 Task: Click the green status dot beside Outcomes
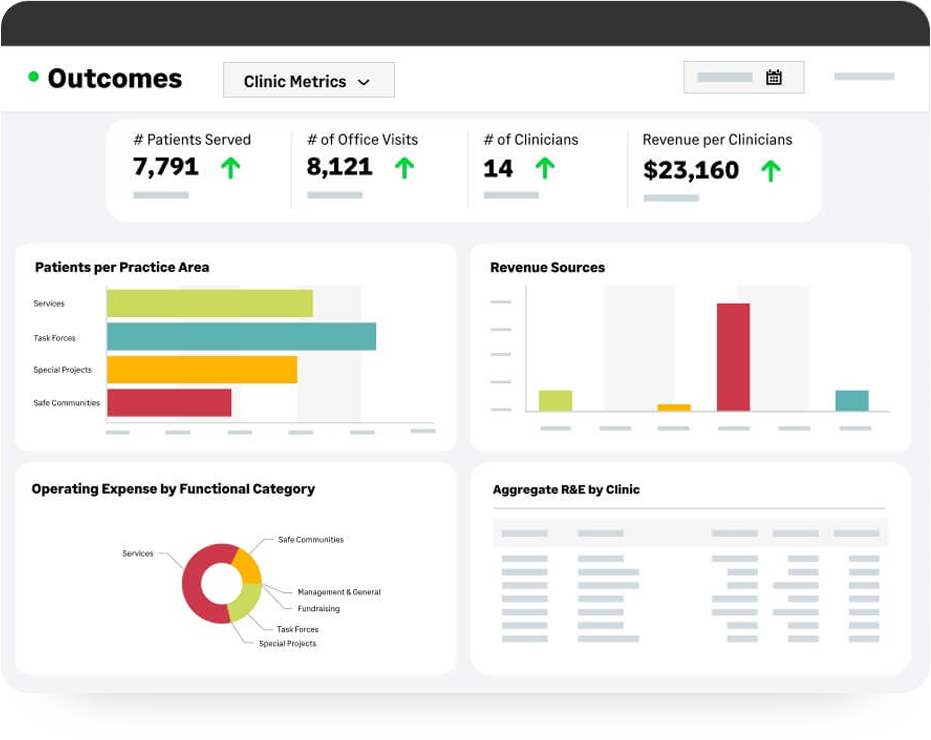34,76
